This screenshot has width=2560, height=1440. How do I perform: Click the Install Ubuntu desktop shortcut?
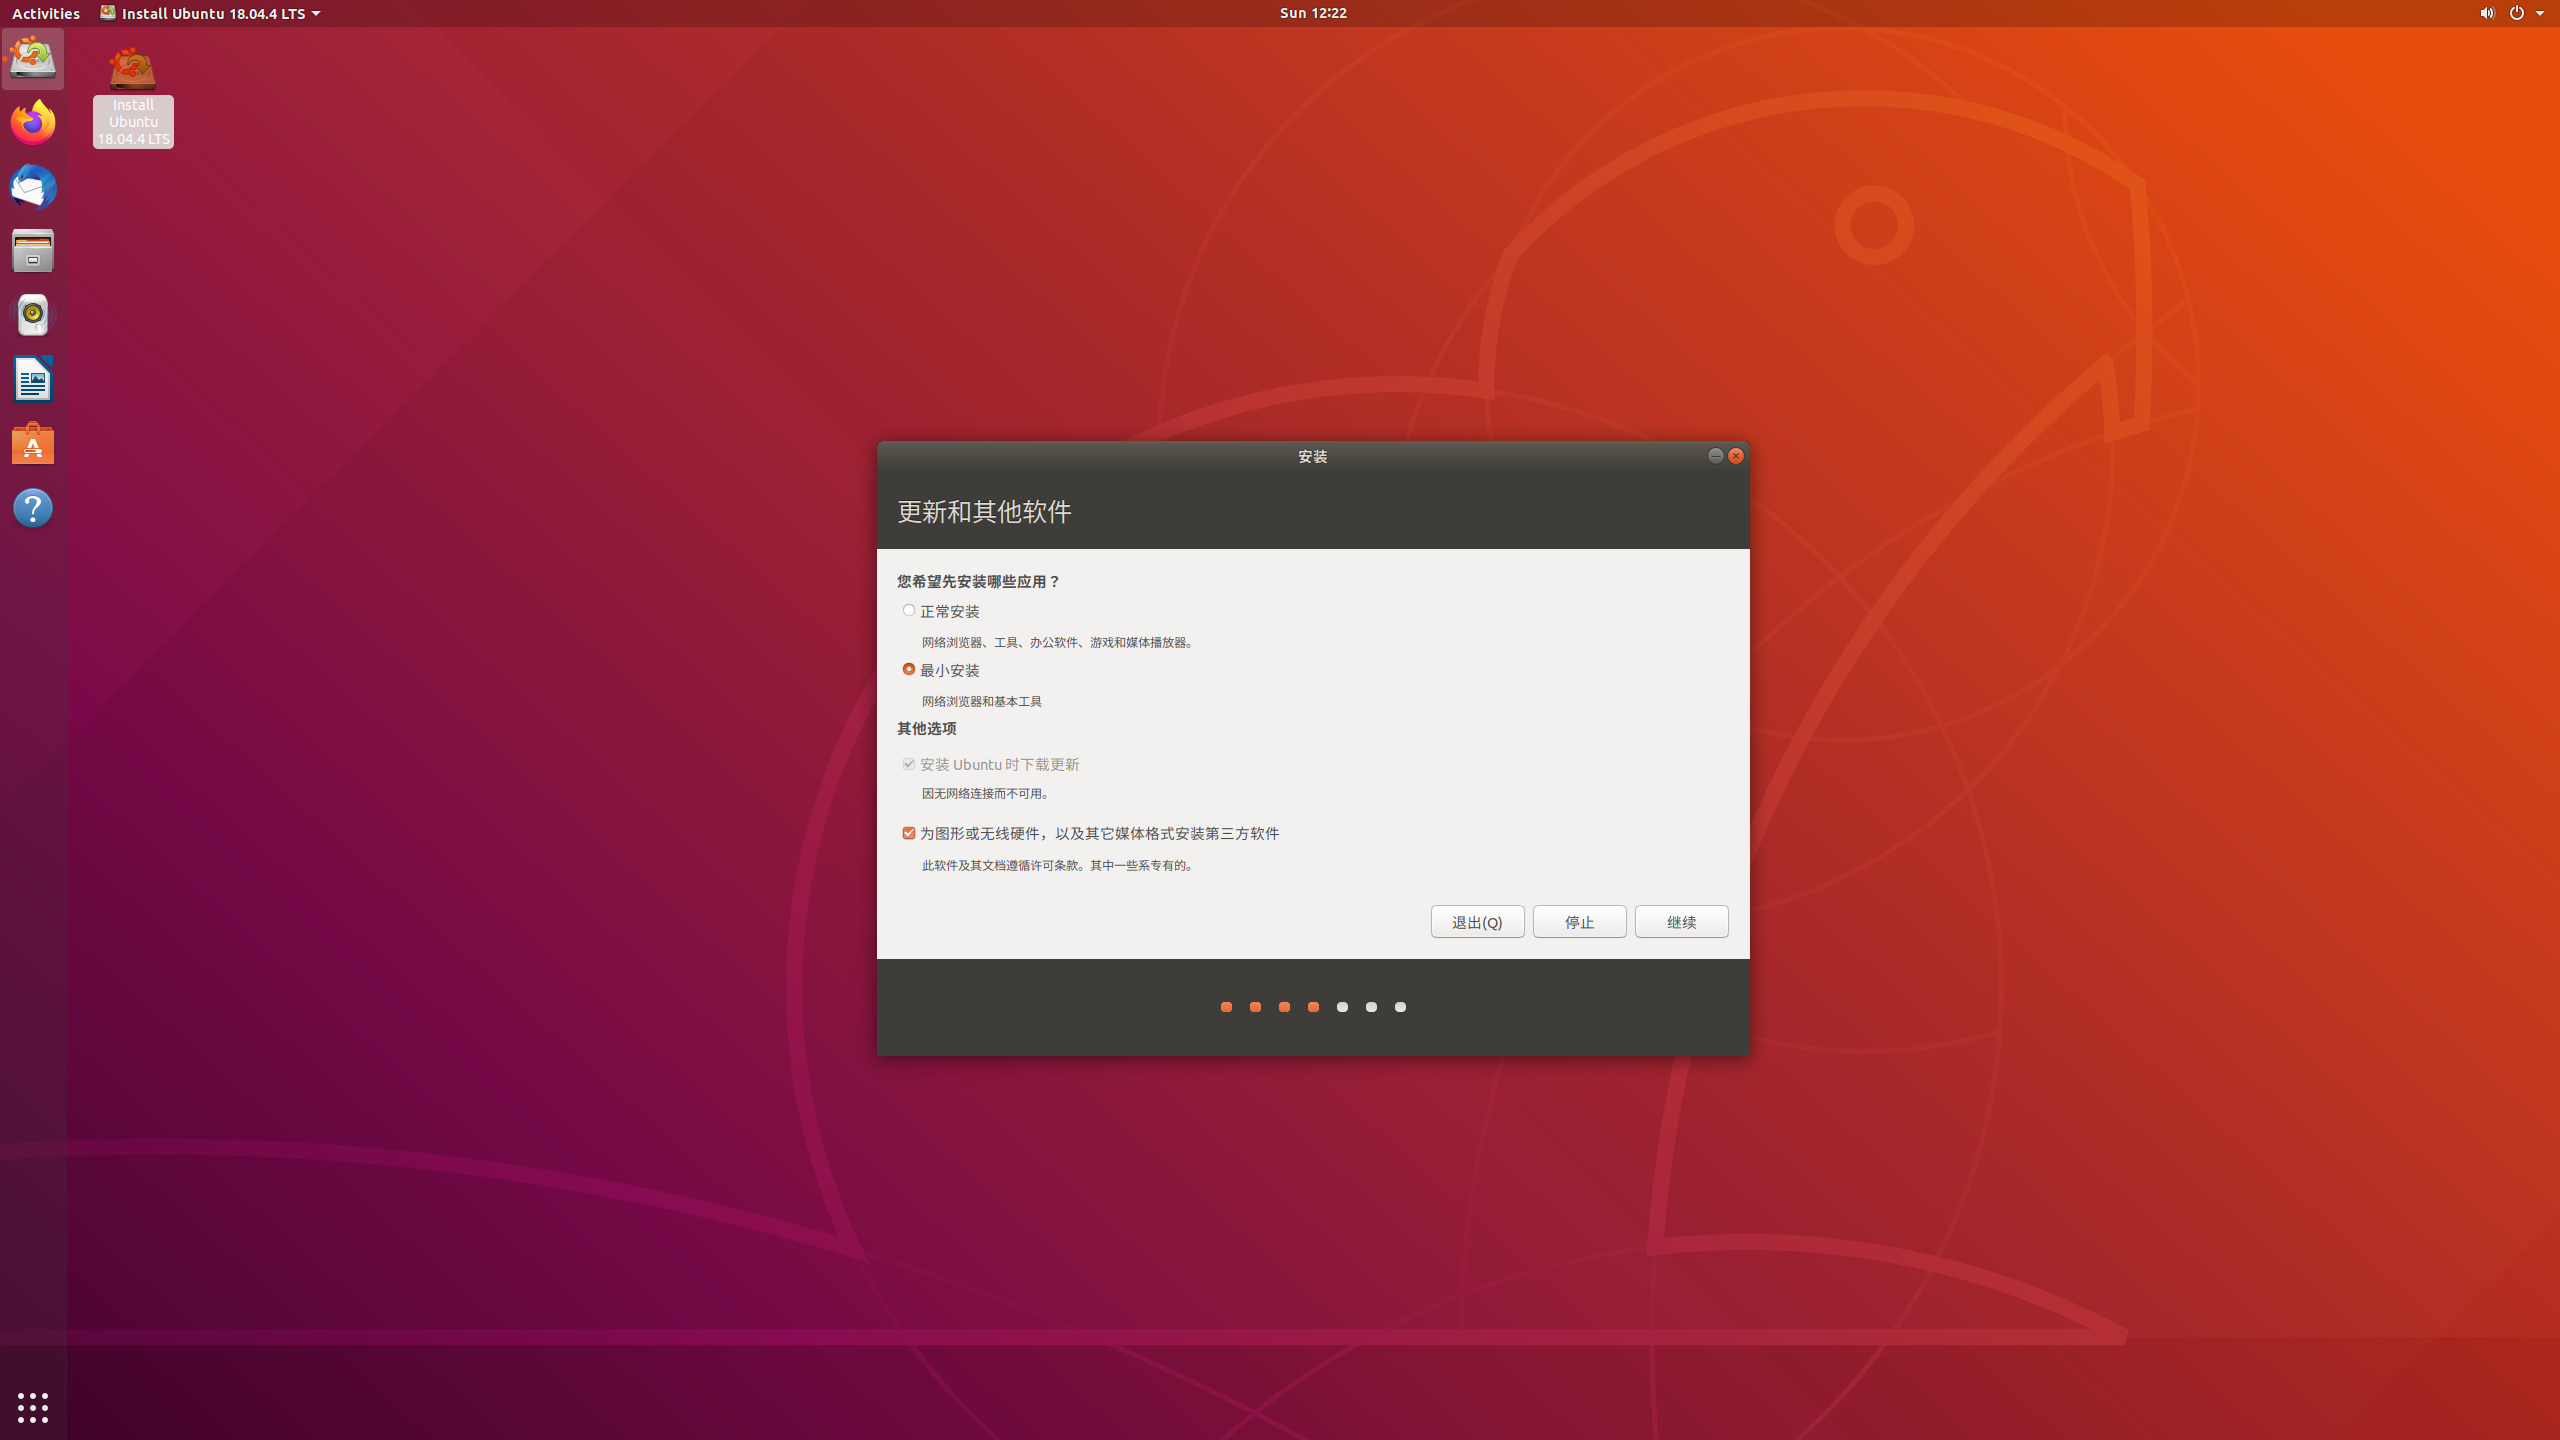tap(133, 70)
